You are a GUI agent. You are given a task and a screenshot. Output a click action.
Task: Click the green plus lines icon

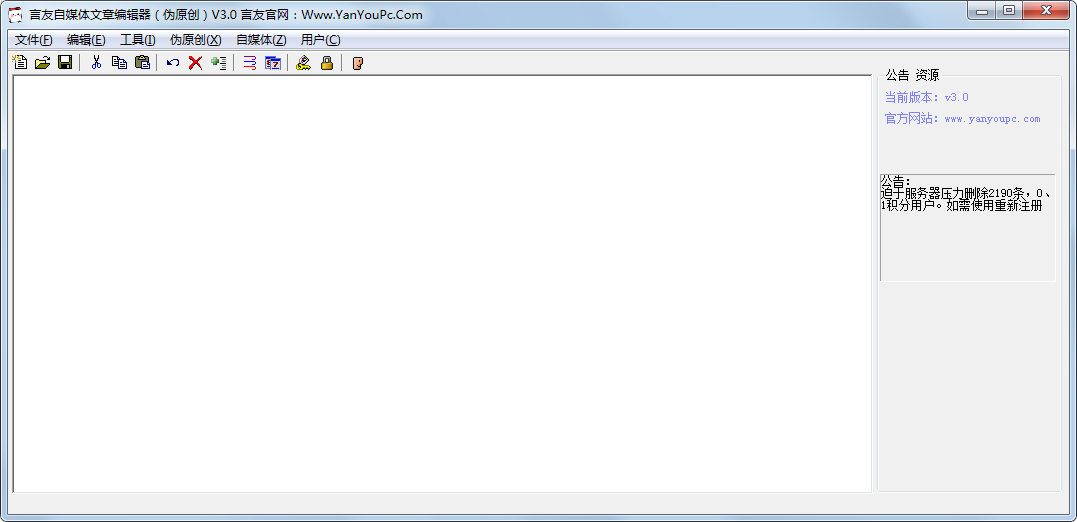click(218, 63)
